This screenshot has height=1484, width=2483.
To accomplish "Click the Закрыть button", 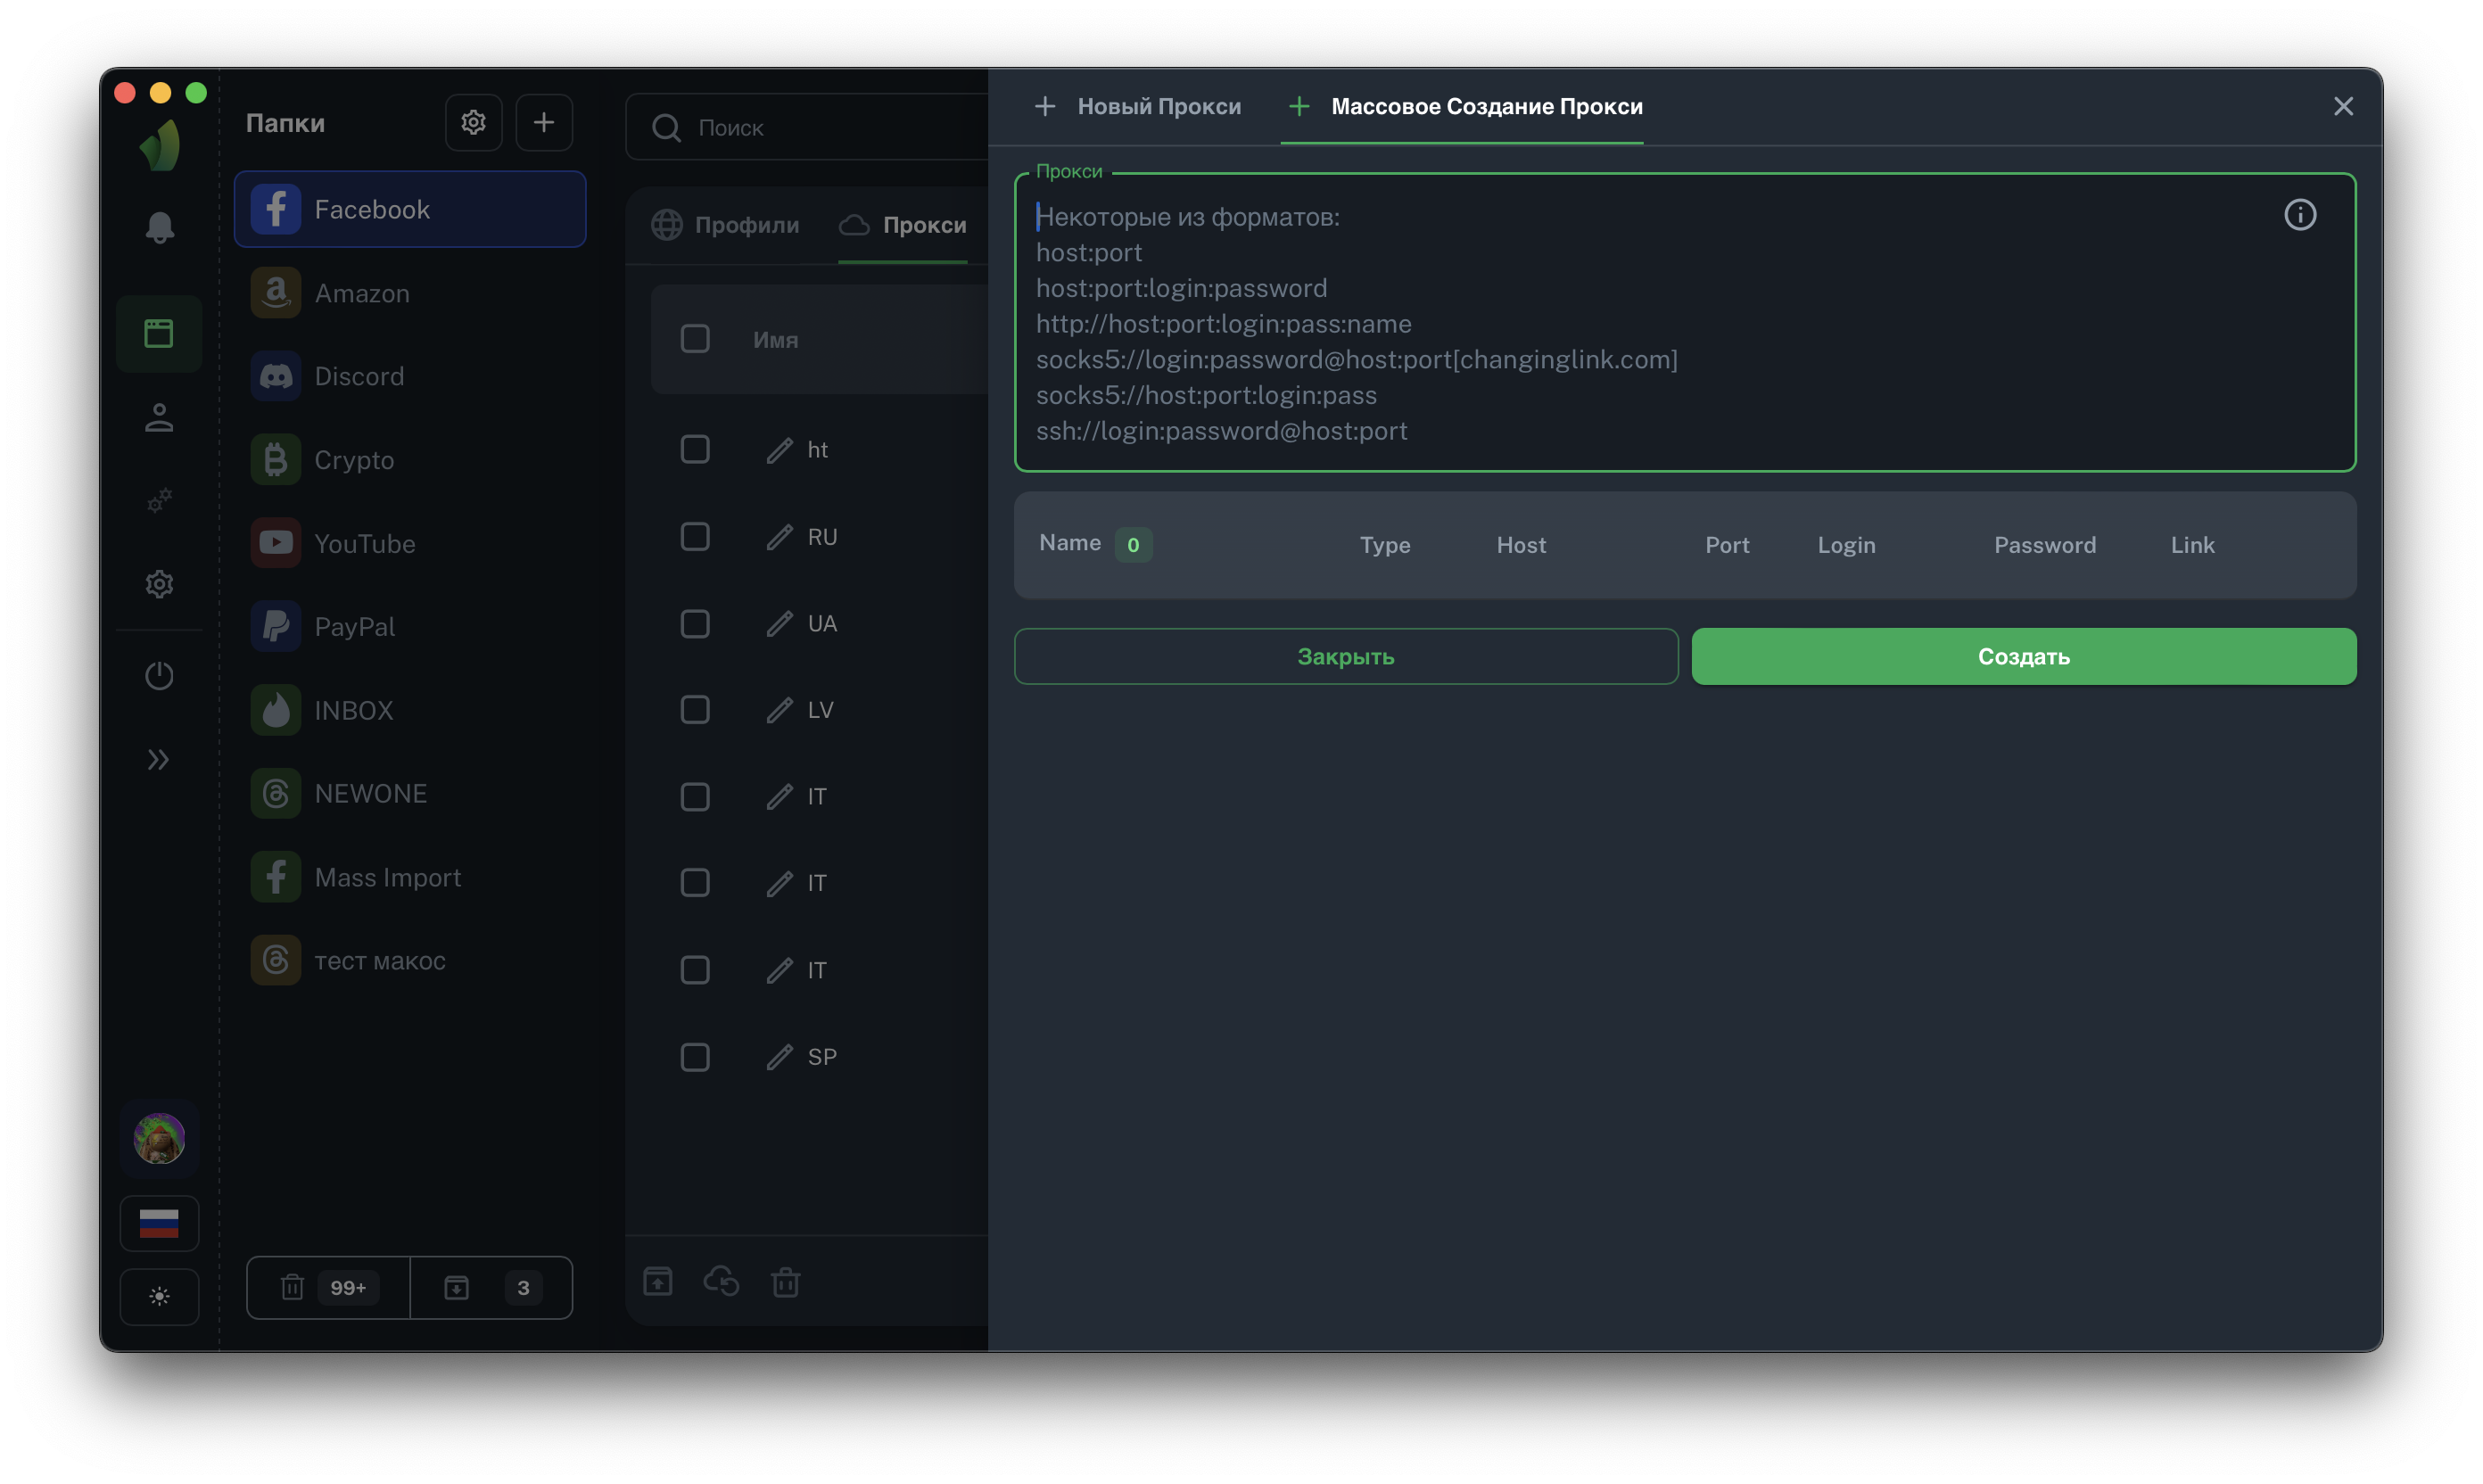I will [x=1345, y=657].
